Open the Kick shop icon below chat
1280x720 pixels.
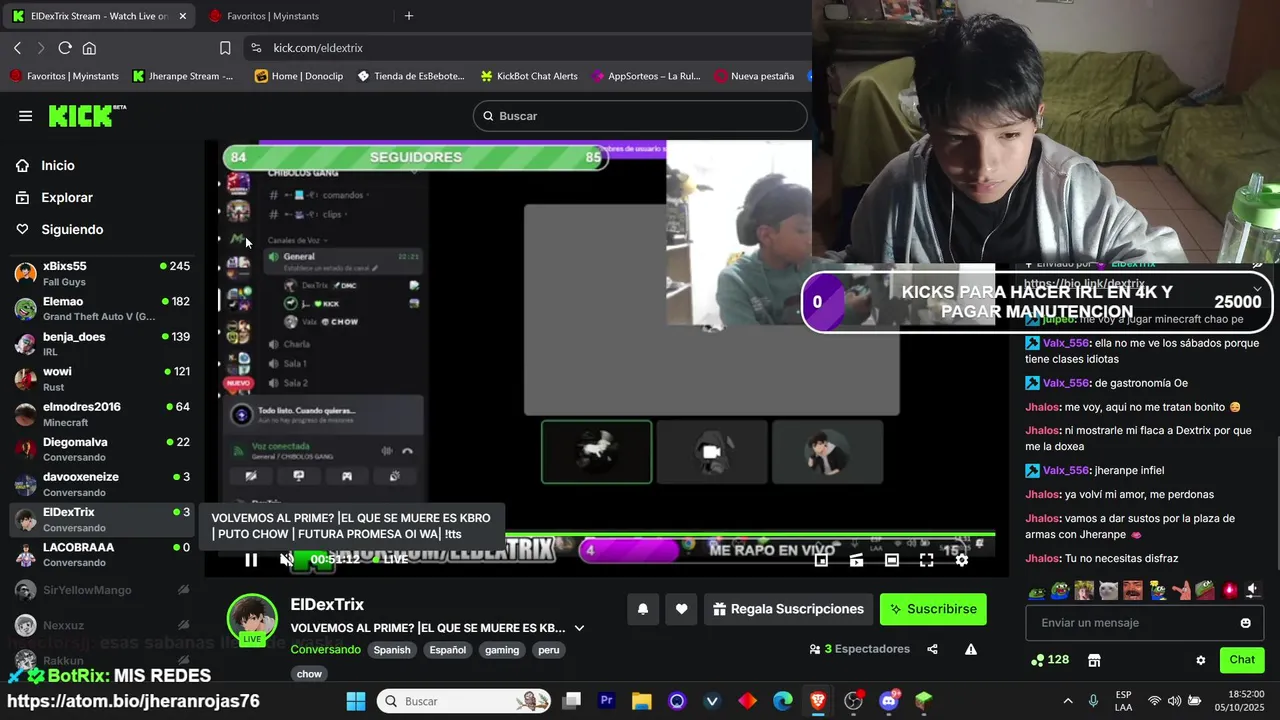(x=1094, y=660)
